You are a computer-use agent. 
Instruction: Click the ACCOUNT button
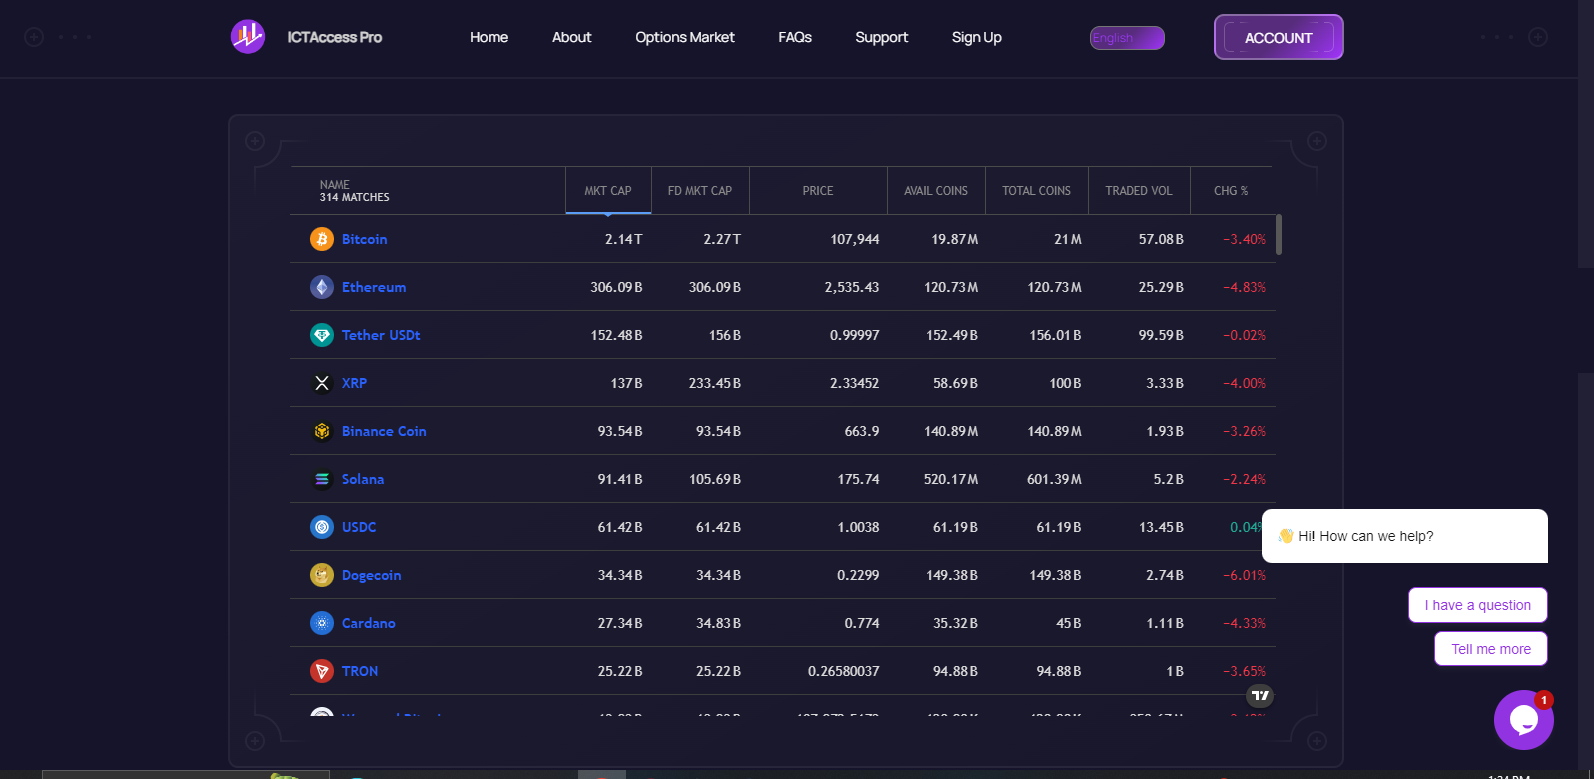pyautogui.click(x=1279, y=37)
